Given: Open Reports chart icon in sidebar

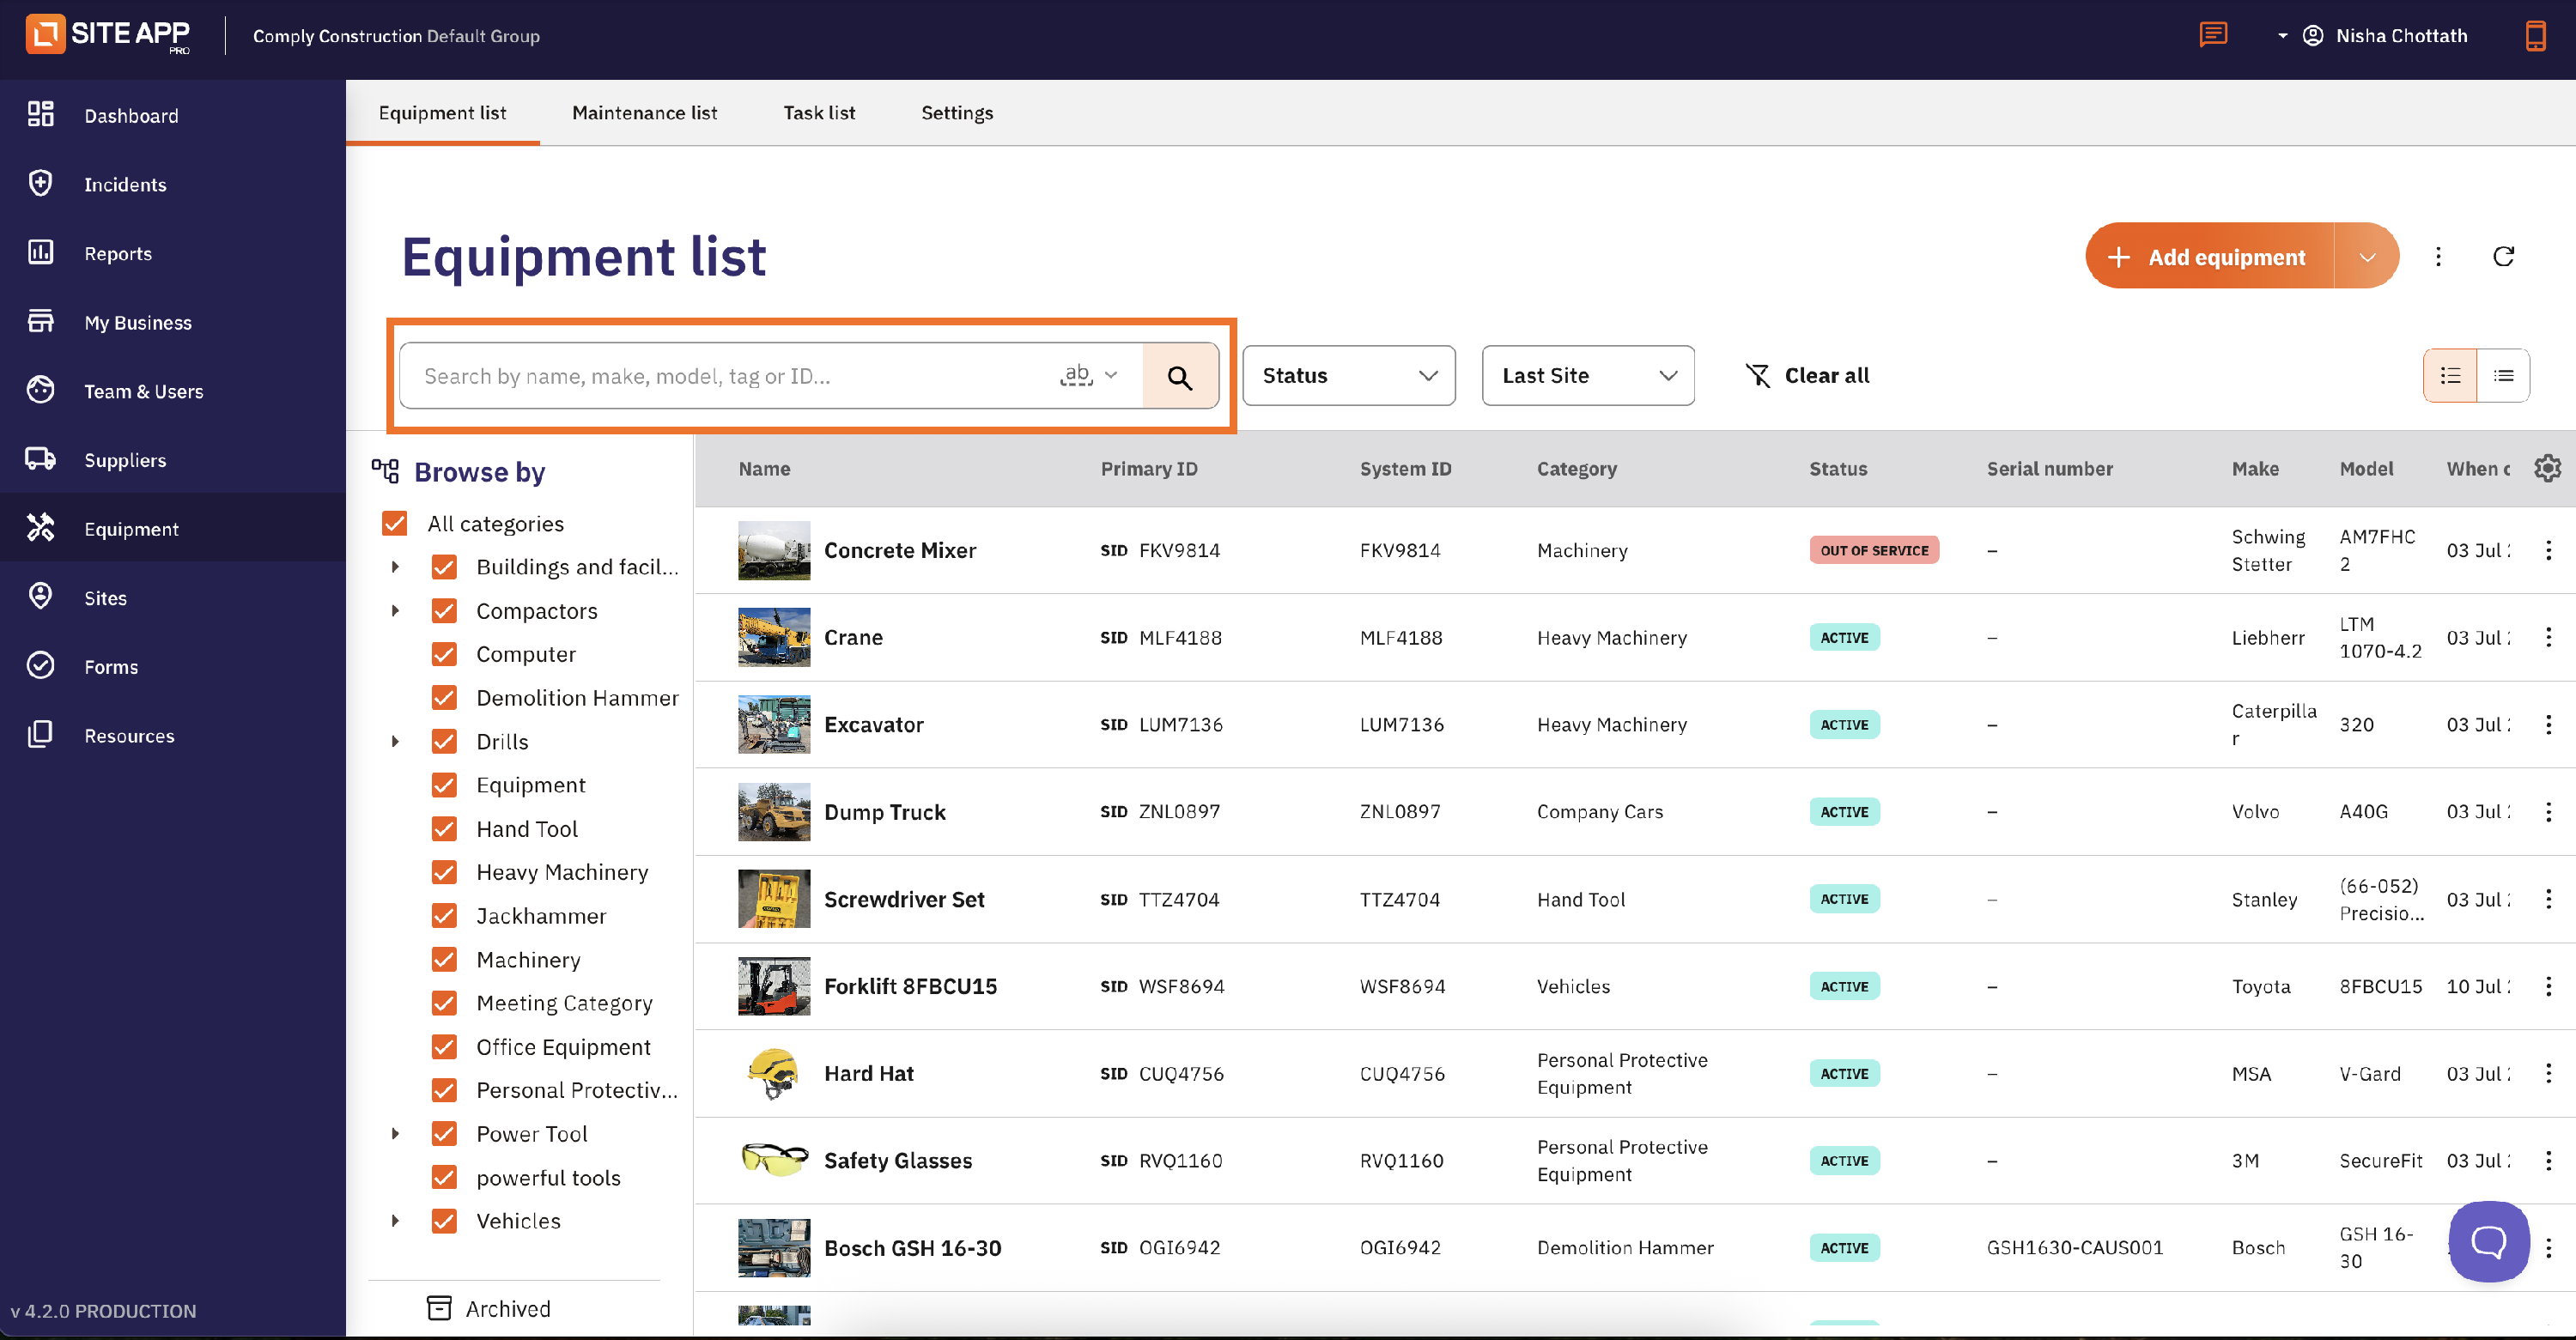Looking at the screenshot, I should 40,252.
